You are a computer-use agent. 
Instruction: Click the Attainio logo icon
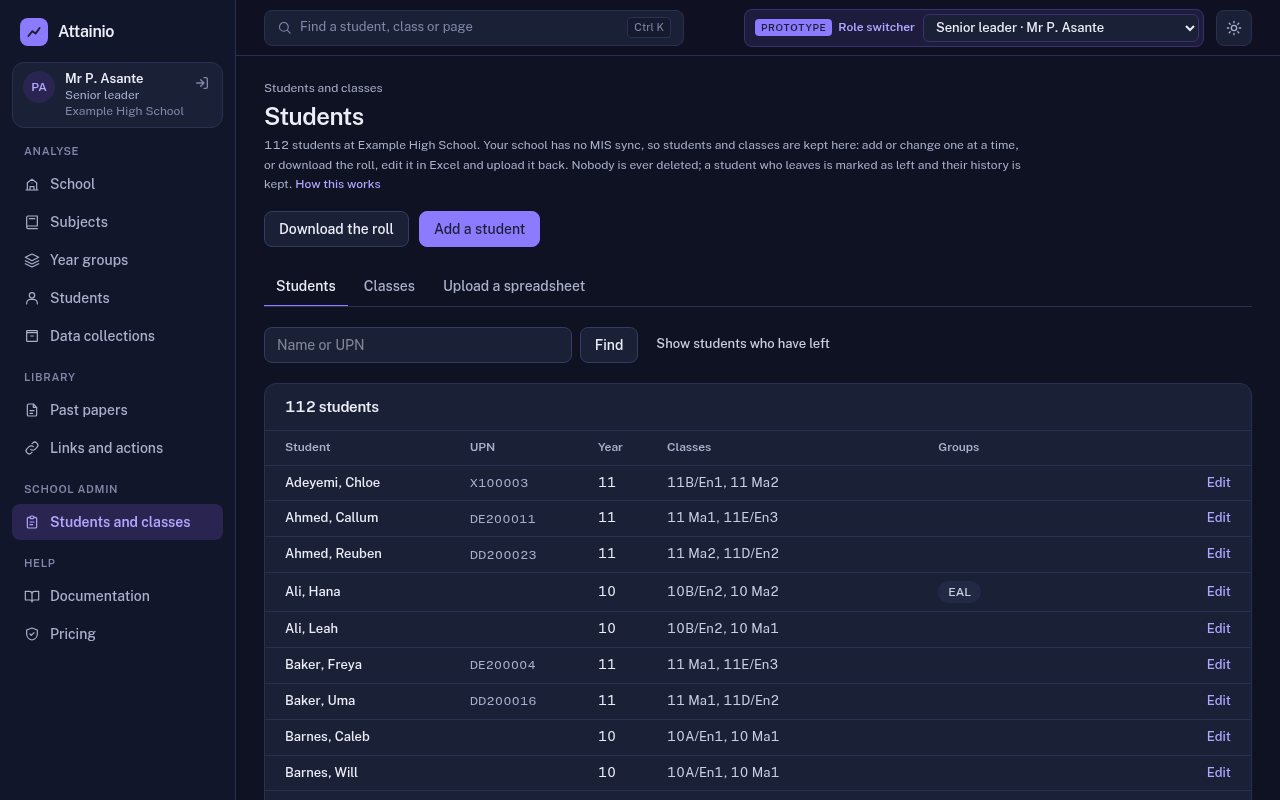[34, 32]
